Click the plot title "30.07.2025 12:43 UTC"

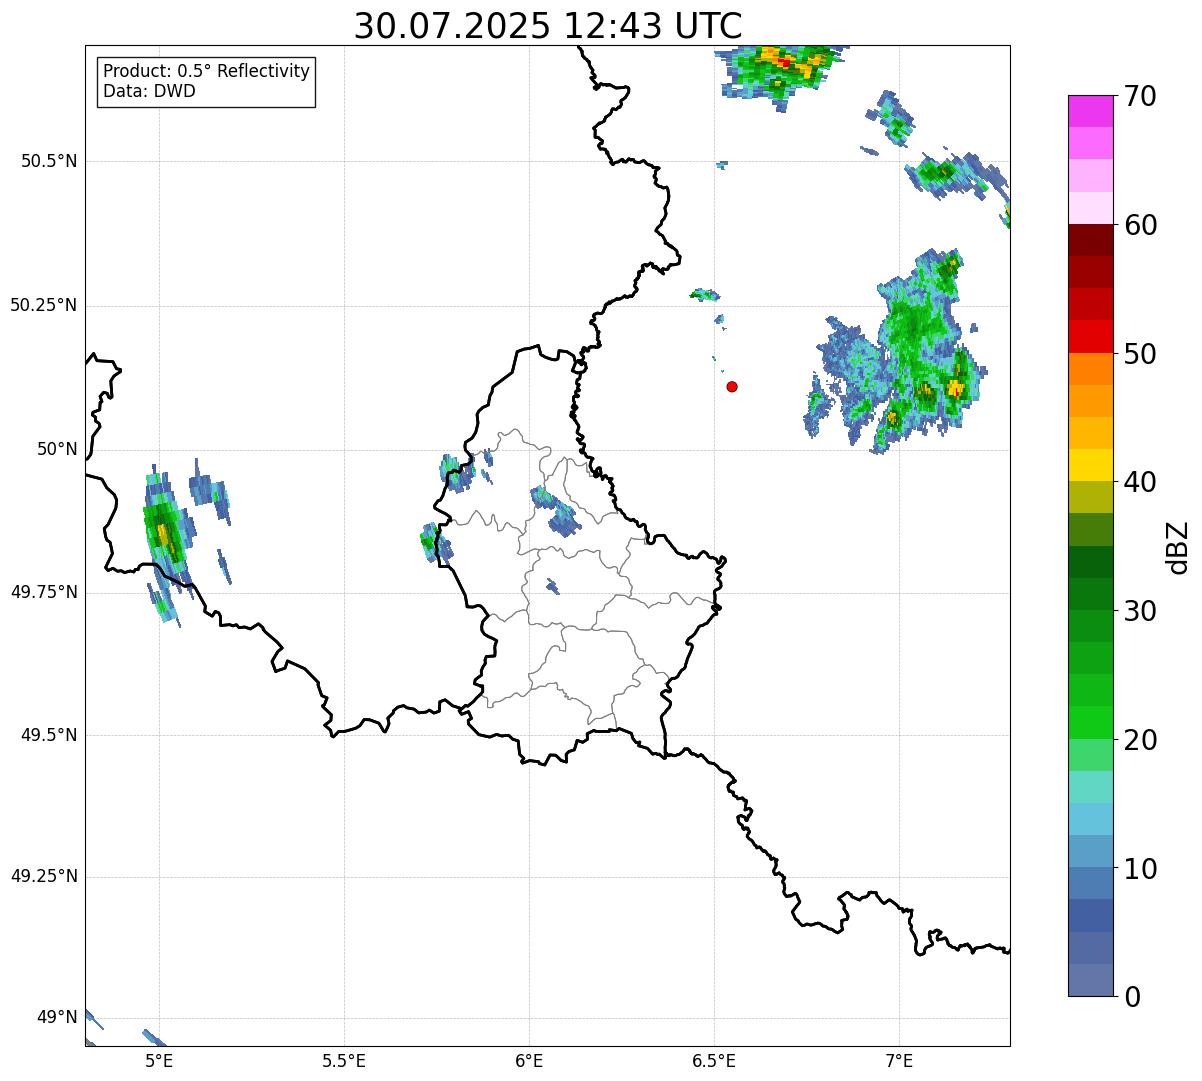click(x=548, y=25)
